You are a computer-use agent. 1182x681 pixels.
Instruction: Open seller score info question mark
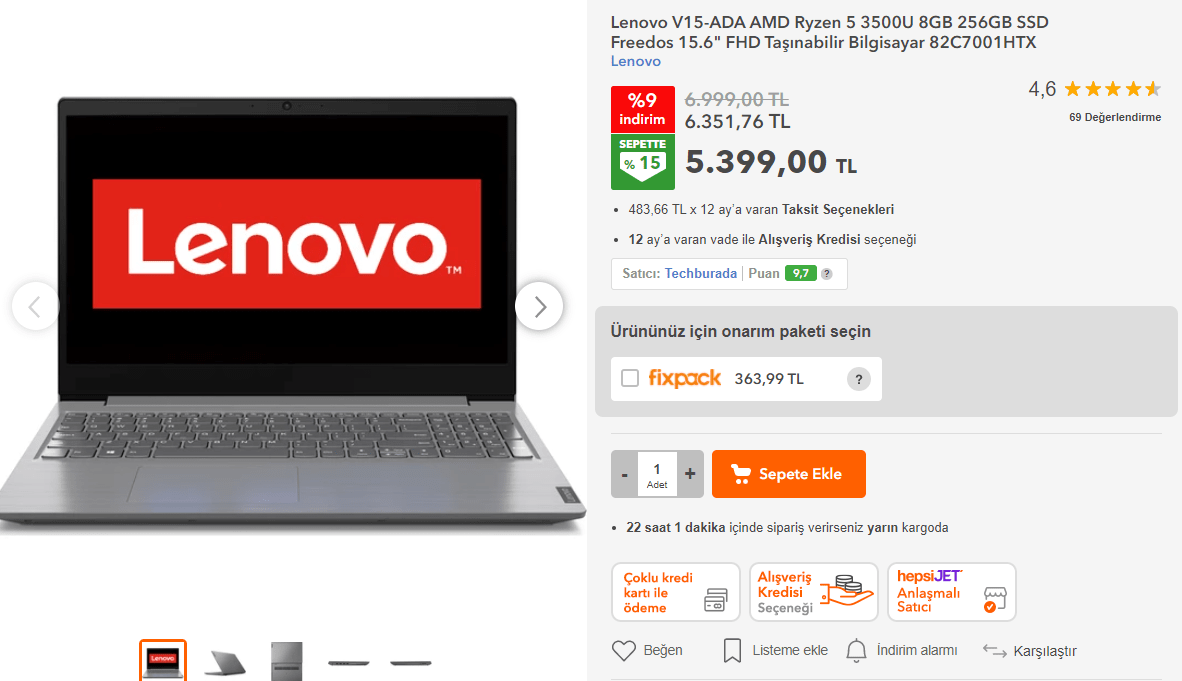pos(827,274)
